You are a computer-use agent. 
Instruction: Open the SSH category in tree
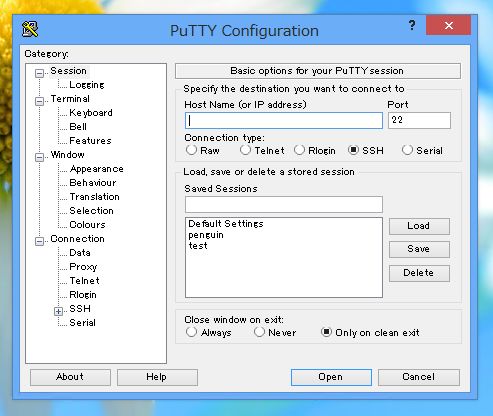click(x=80, y=309)
